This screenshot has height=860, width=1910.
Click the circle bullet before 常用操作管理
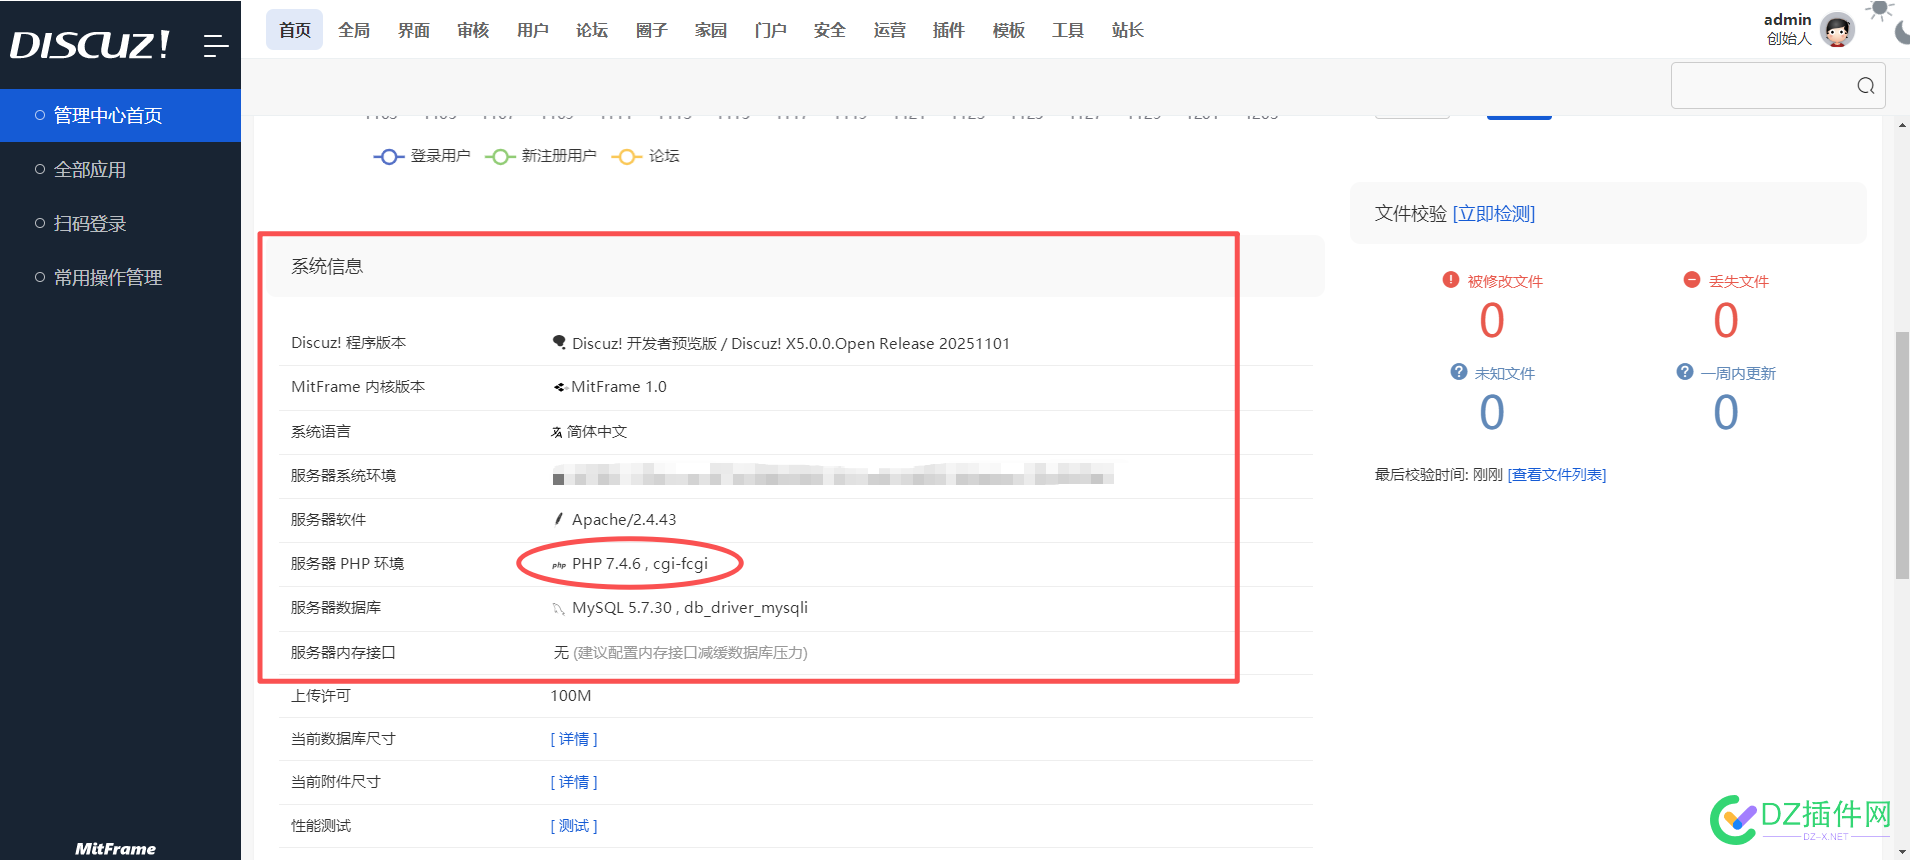click(40, 277)
